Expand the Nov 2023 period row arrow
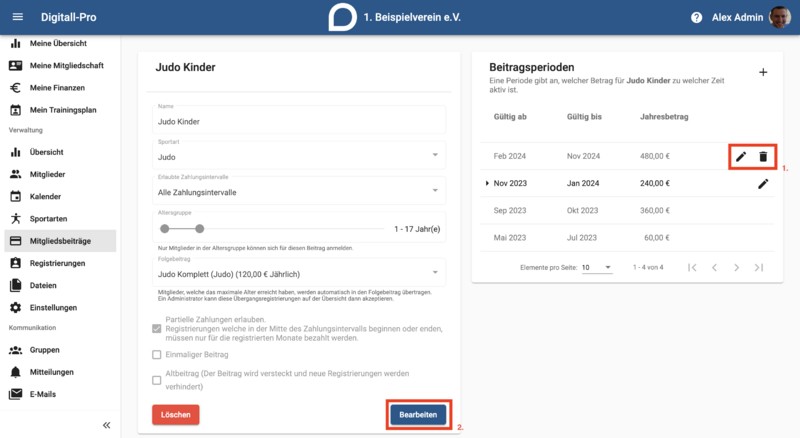 click(x=487, y=183)
